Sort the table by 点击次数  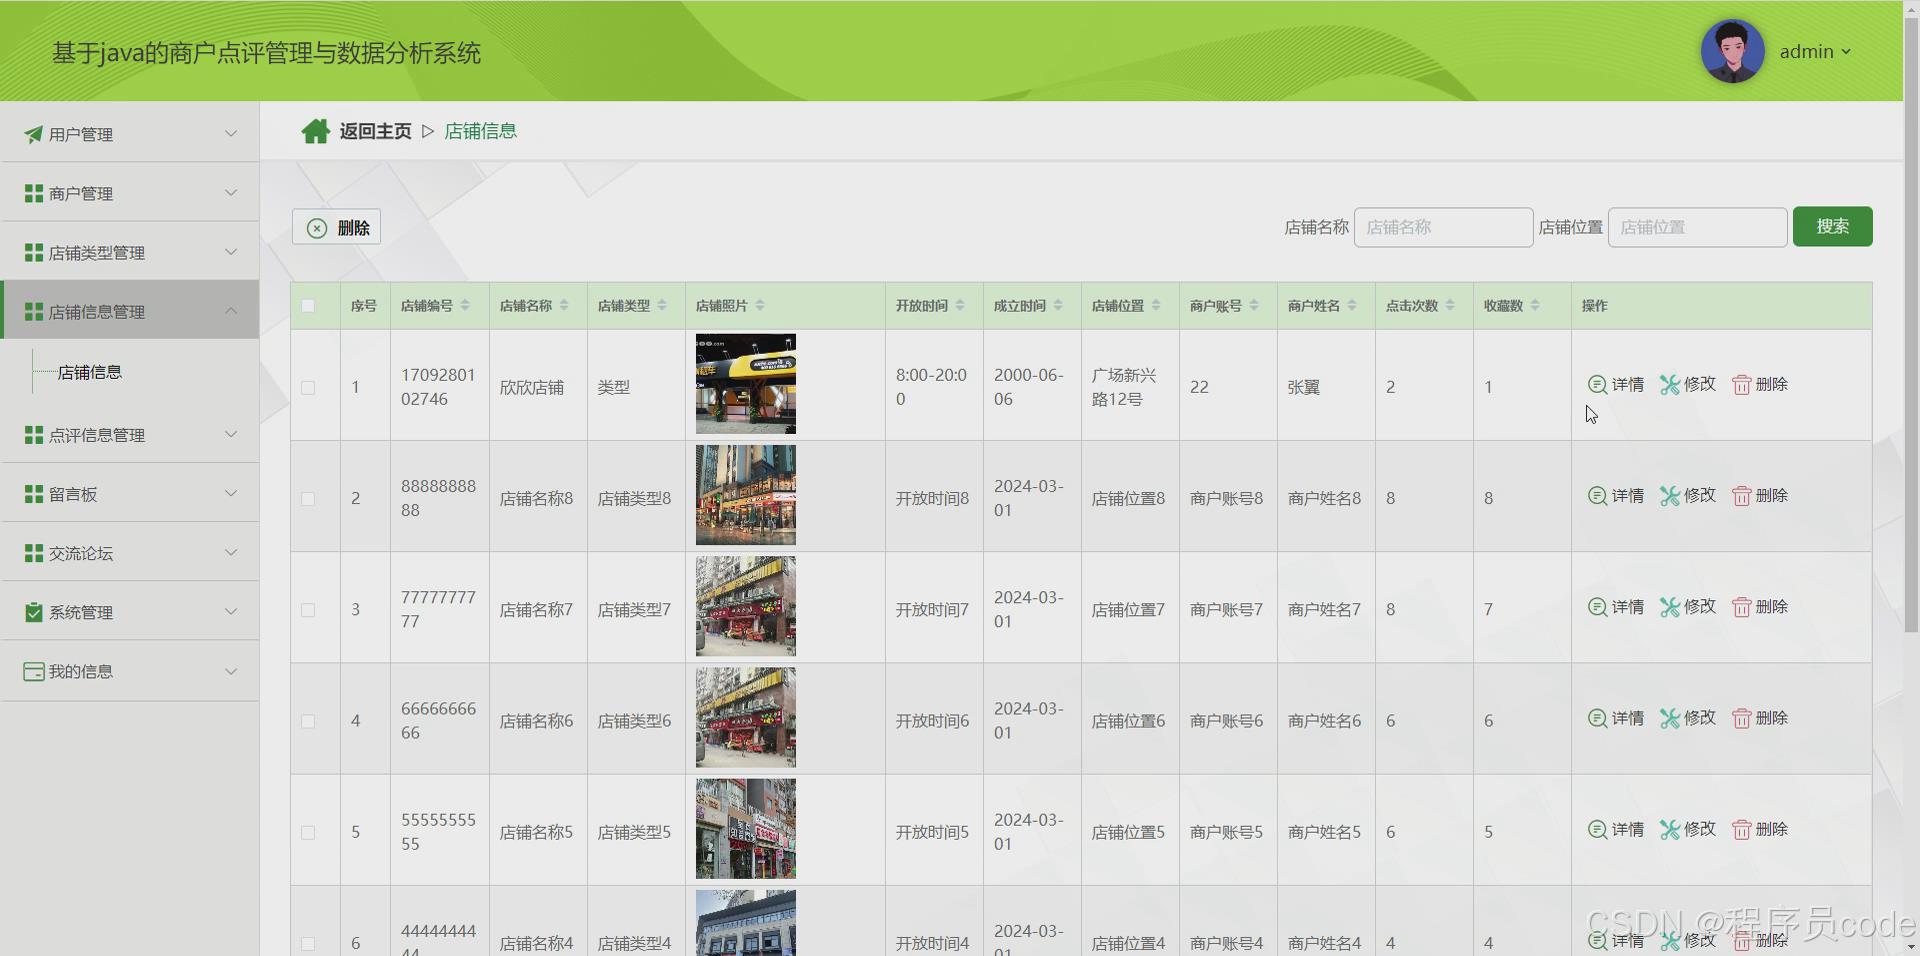1450,306
